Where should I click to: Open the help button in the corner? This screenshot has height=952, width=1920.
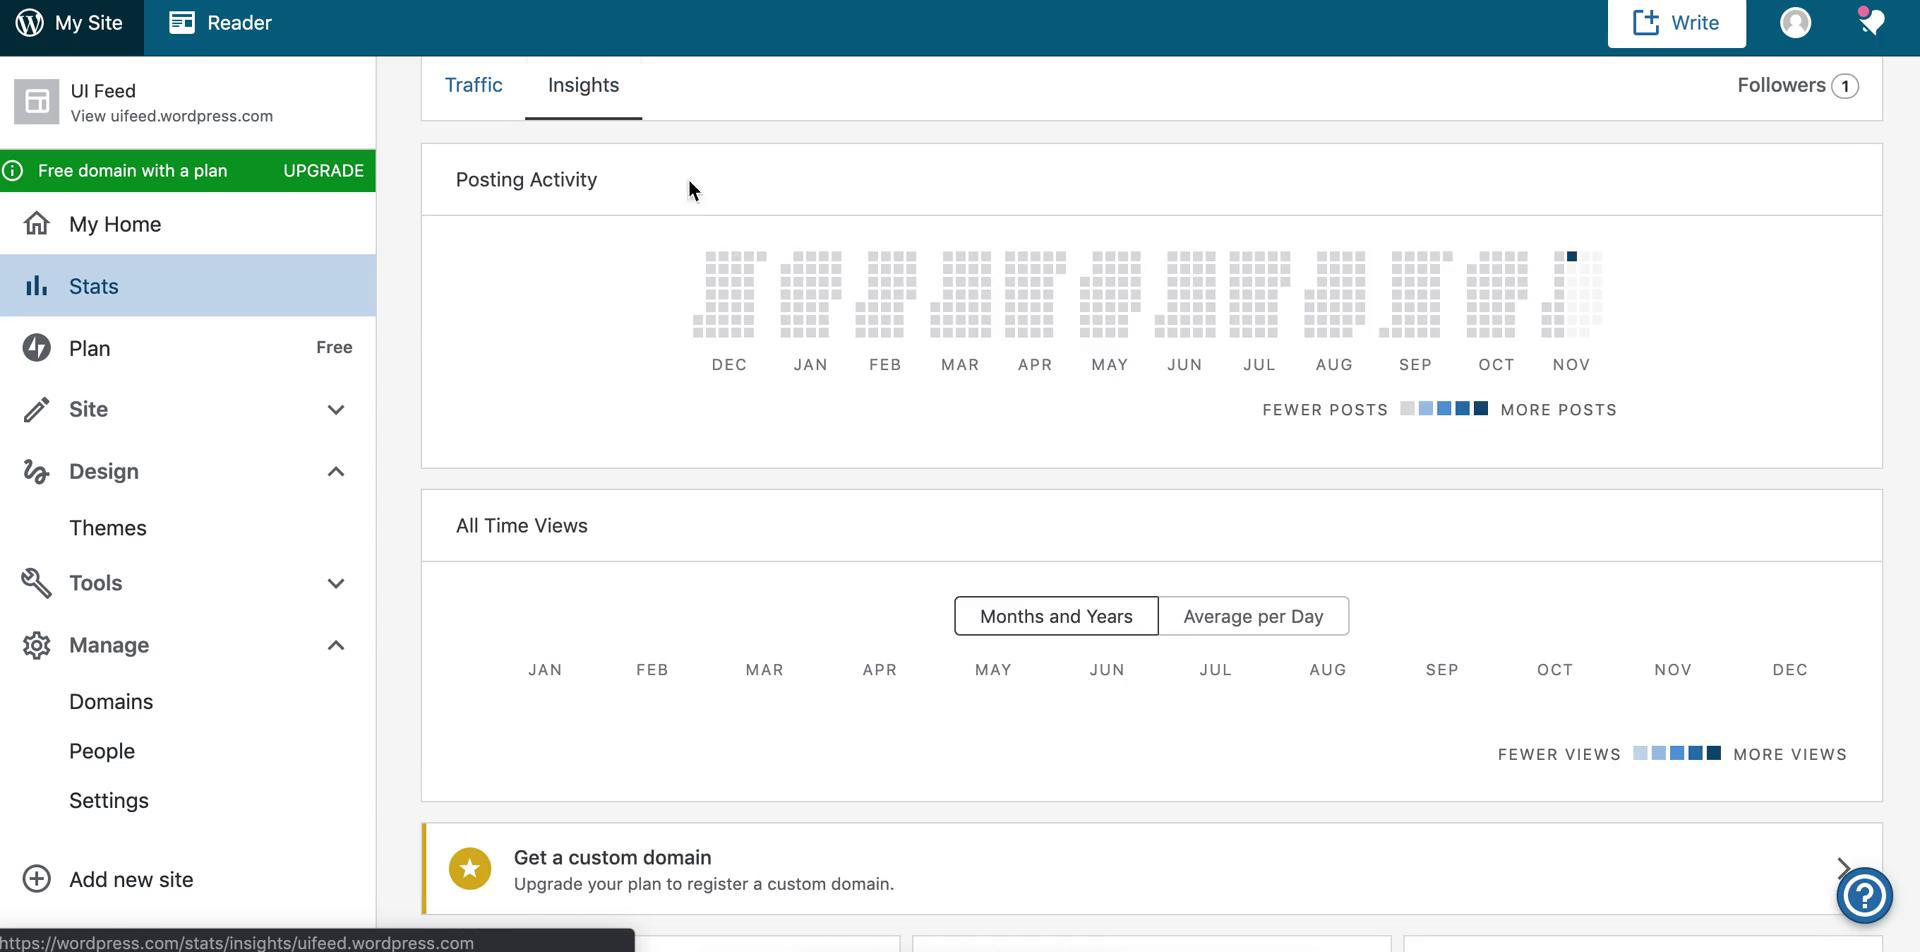point(1864,895)
